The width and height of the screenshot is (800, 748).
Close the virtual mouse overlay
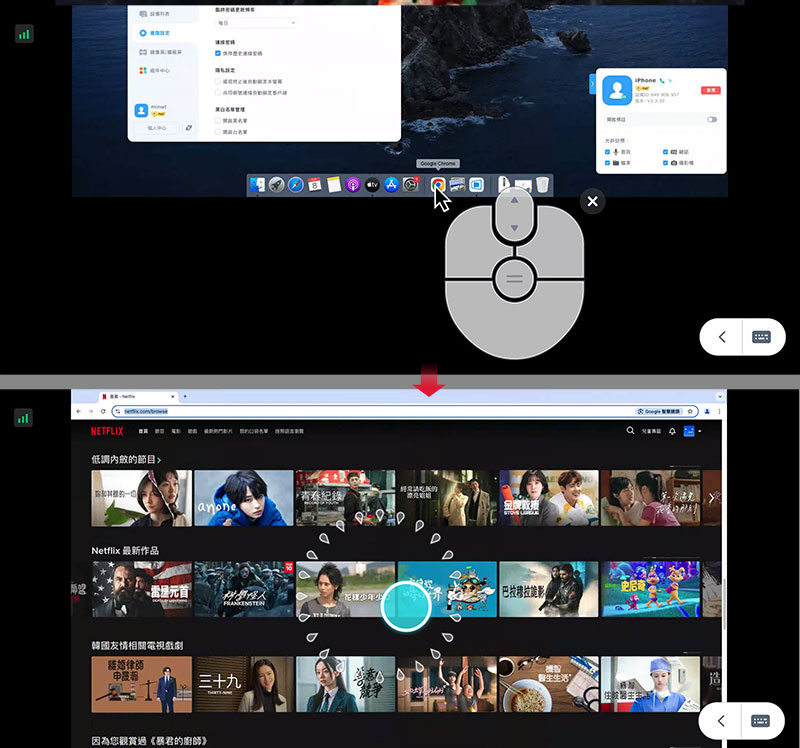coord(593,202)
